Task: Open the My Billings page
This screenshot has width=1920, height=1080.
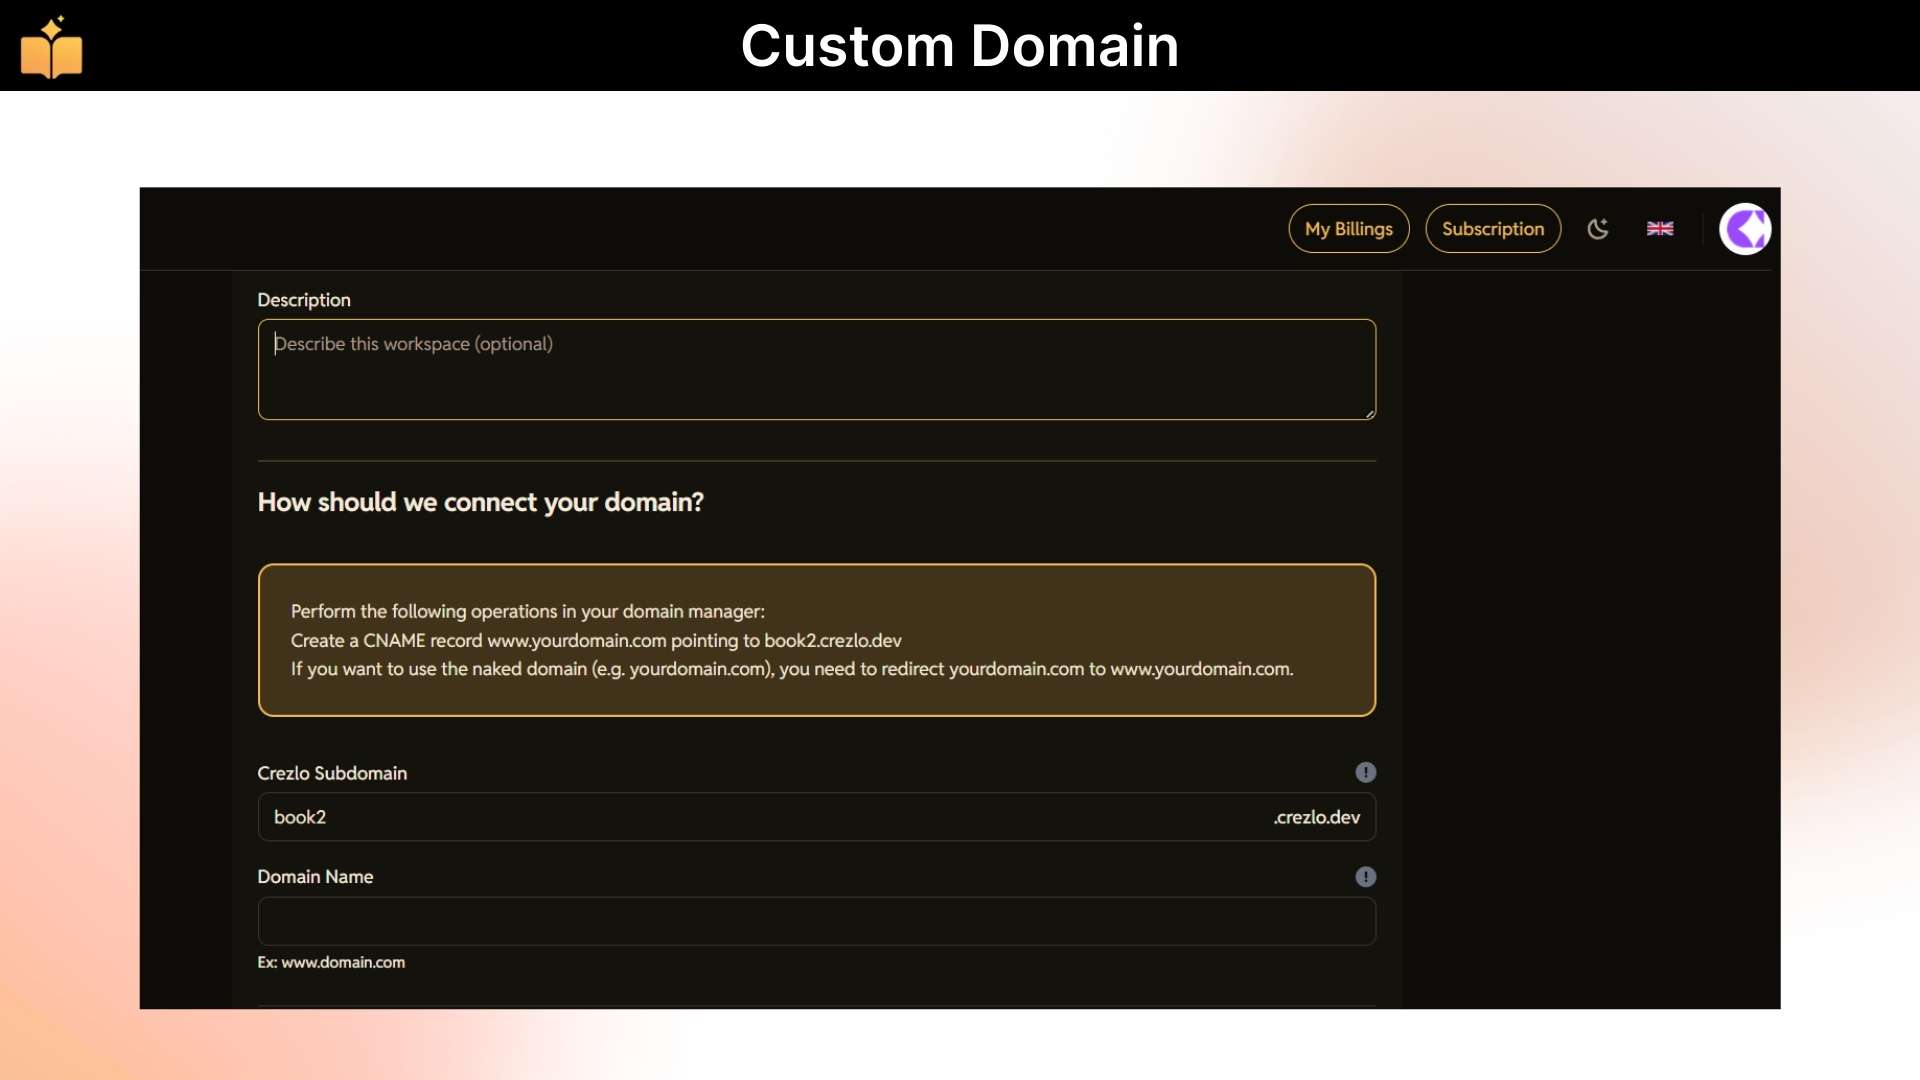Action: (x=1348, y=229)
